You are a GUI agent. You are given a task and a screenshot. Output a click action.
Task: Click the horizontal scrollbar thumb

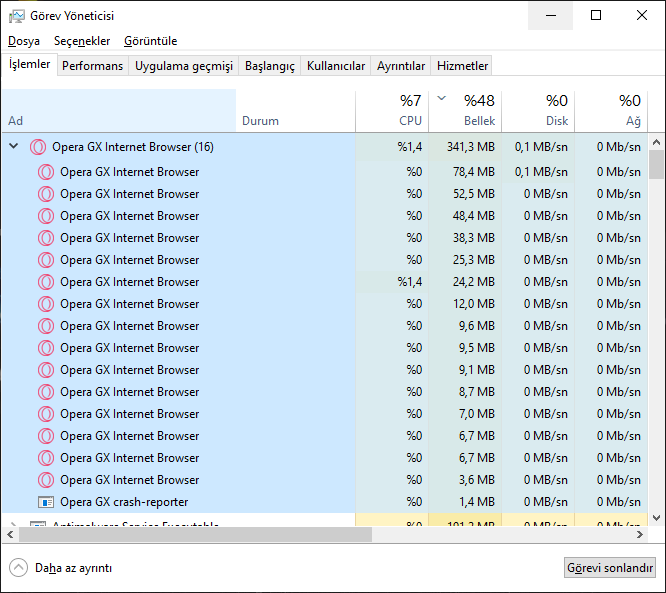click(x=195, y=535)
